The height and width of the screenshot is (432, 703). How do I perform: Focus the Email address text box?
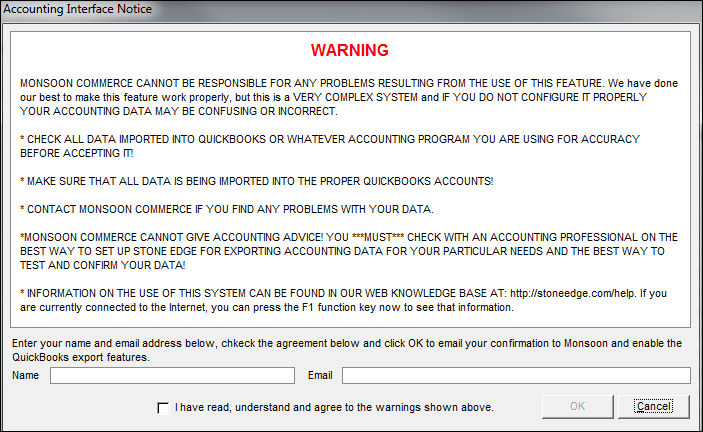[516, 376]
